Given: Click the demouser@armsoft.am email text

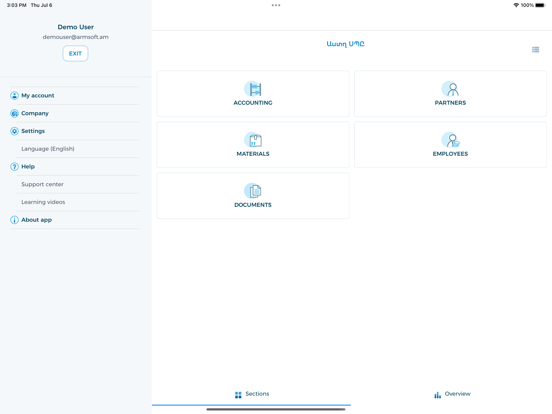Looking at the screenshot, I should pos(76,37).
